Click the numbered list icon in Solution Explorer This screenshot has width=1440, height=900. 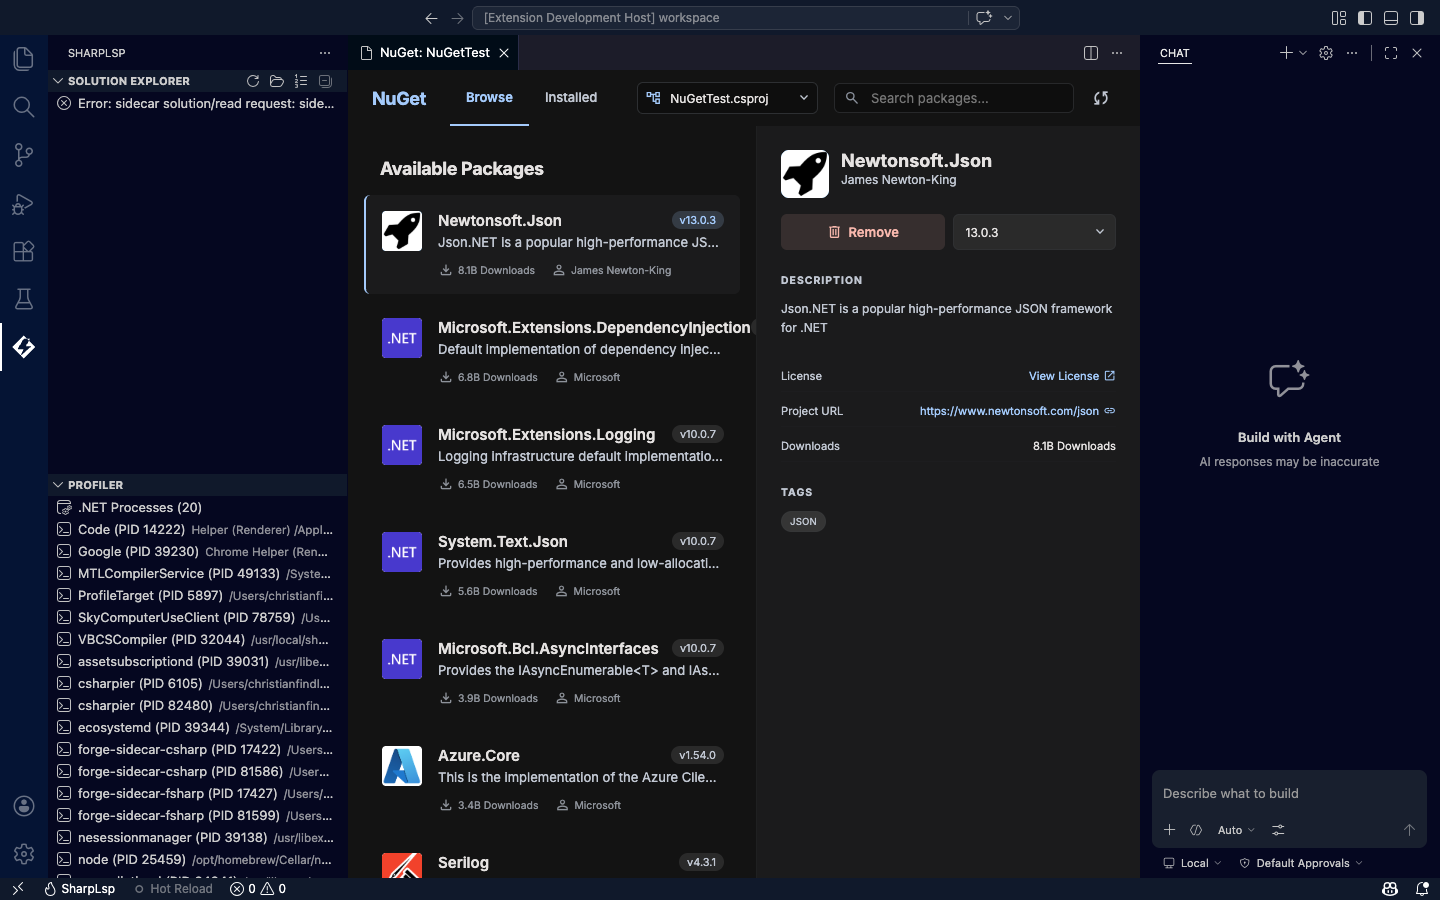click(x=301, y=81)
